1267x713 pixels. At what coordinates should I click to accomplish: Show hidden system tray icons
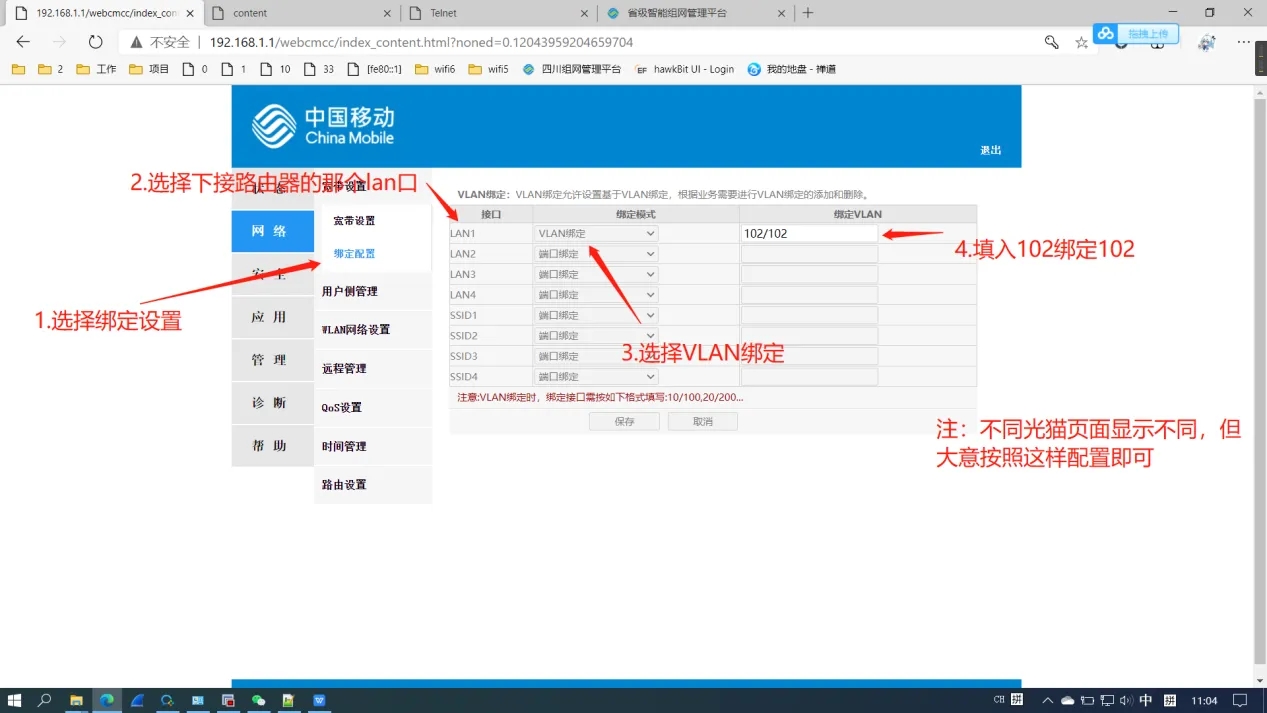tap(1048, 700)
